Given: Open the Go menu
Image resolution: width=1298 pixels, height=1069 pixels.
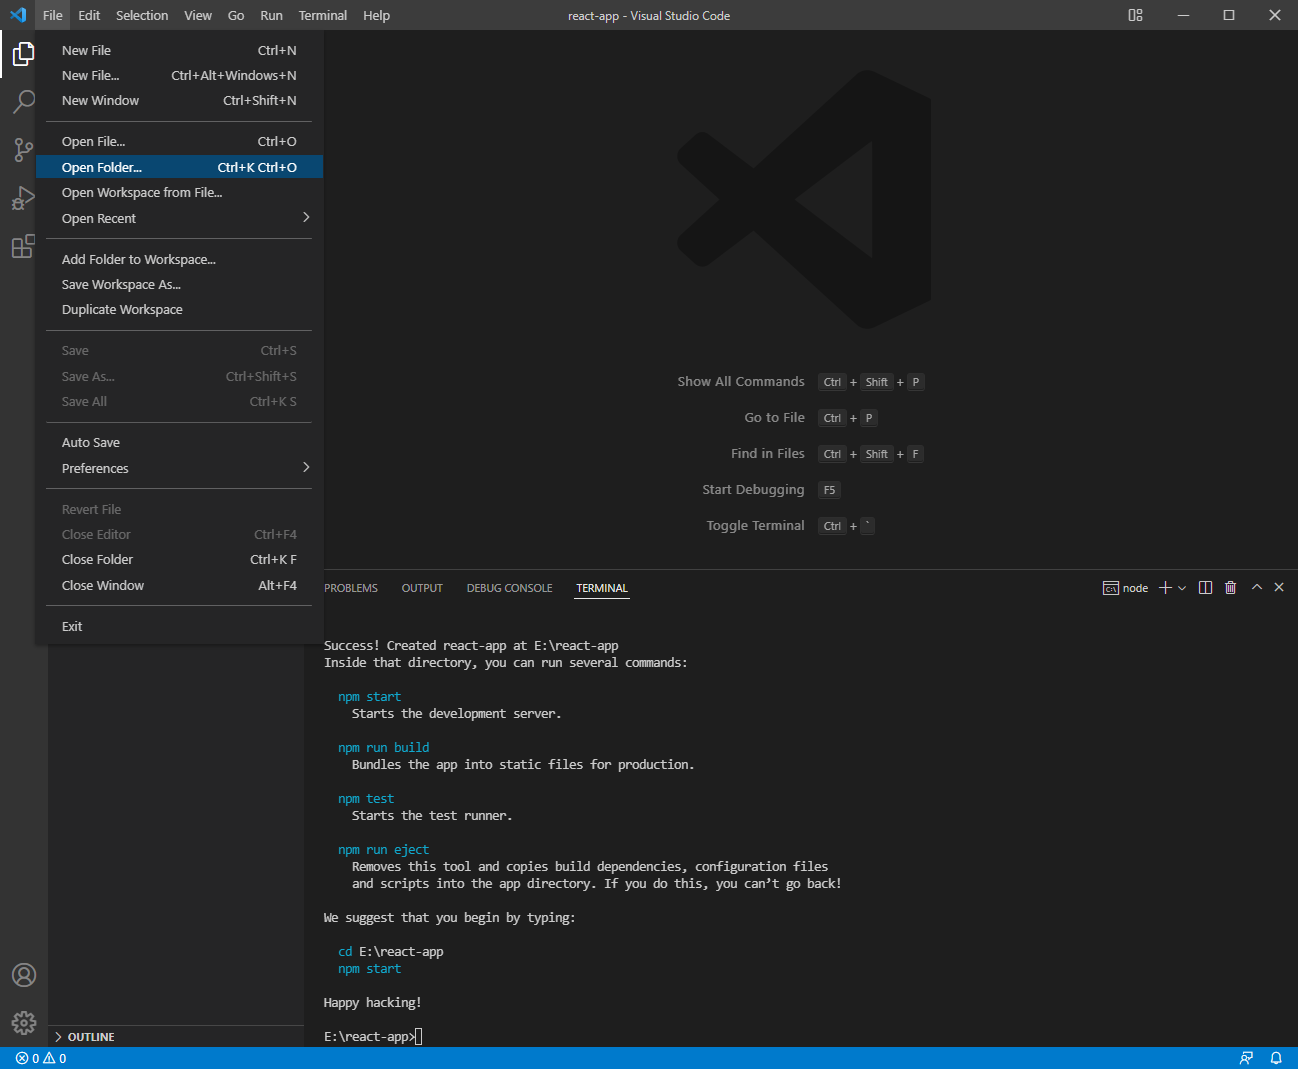Looking at the screenshot, I should pyautogui.click(x=236, y=15).
